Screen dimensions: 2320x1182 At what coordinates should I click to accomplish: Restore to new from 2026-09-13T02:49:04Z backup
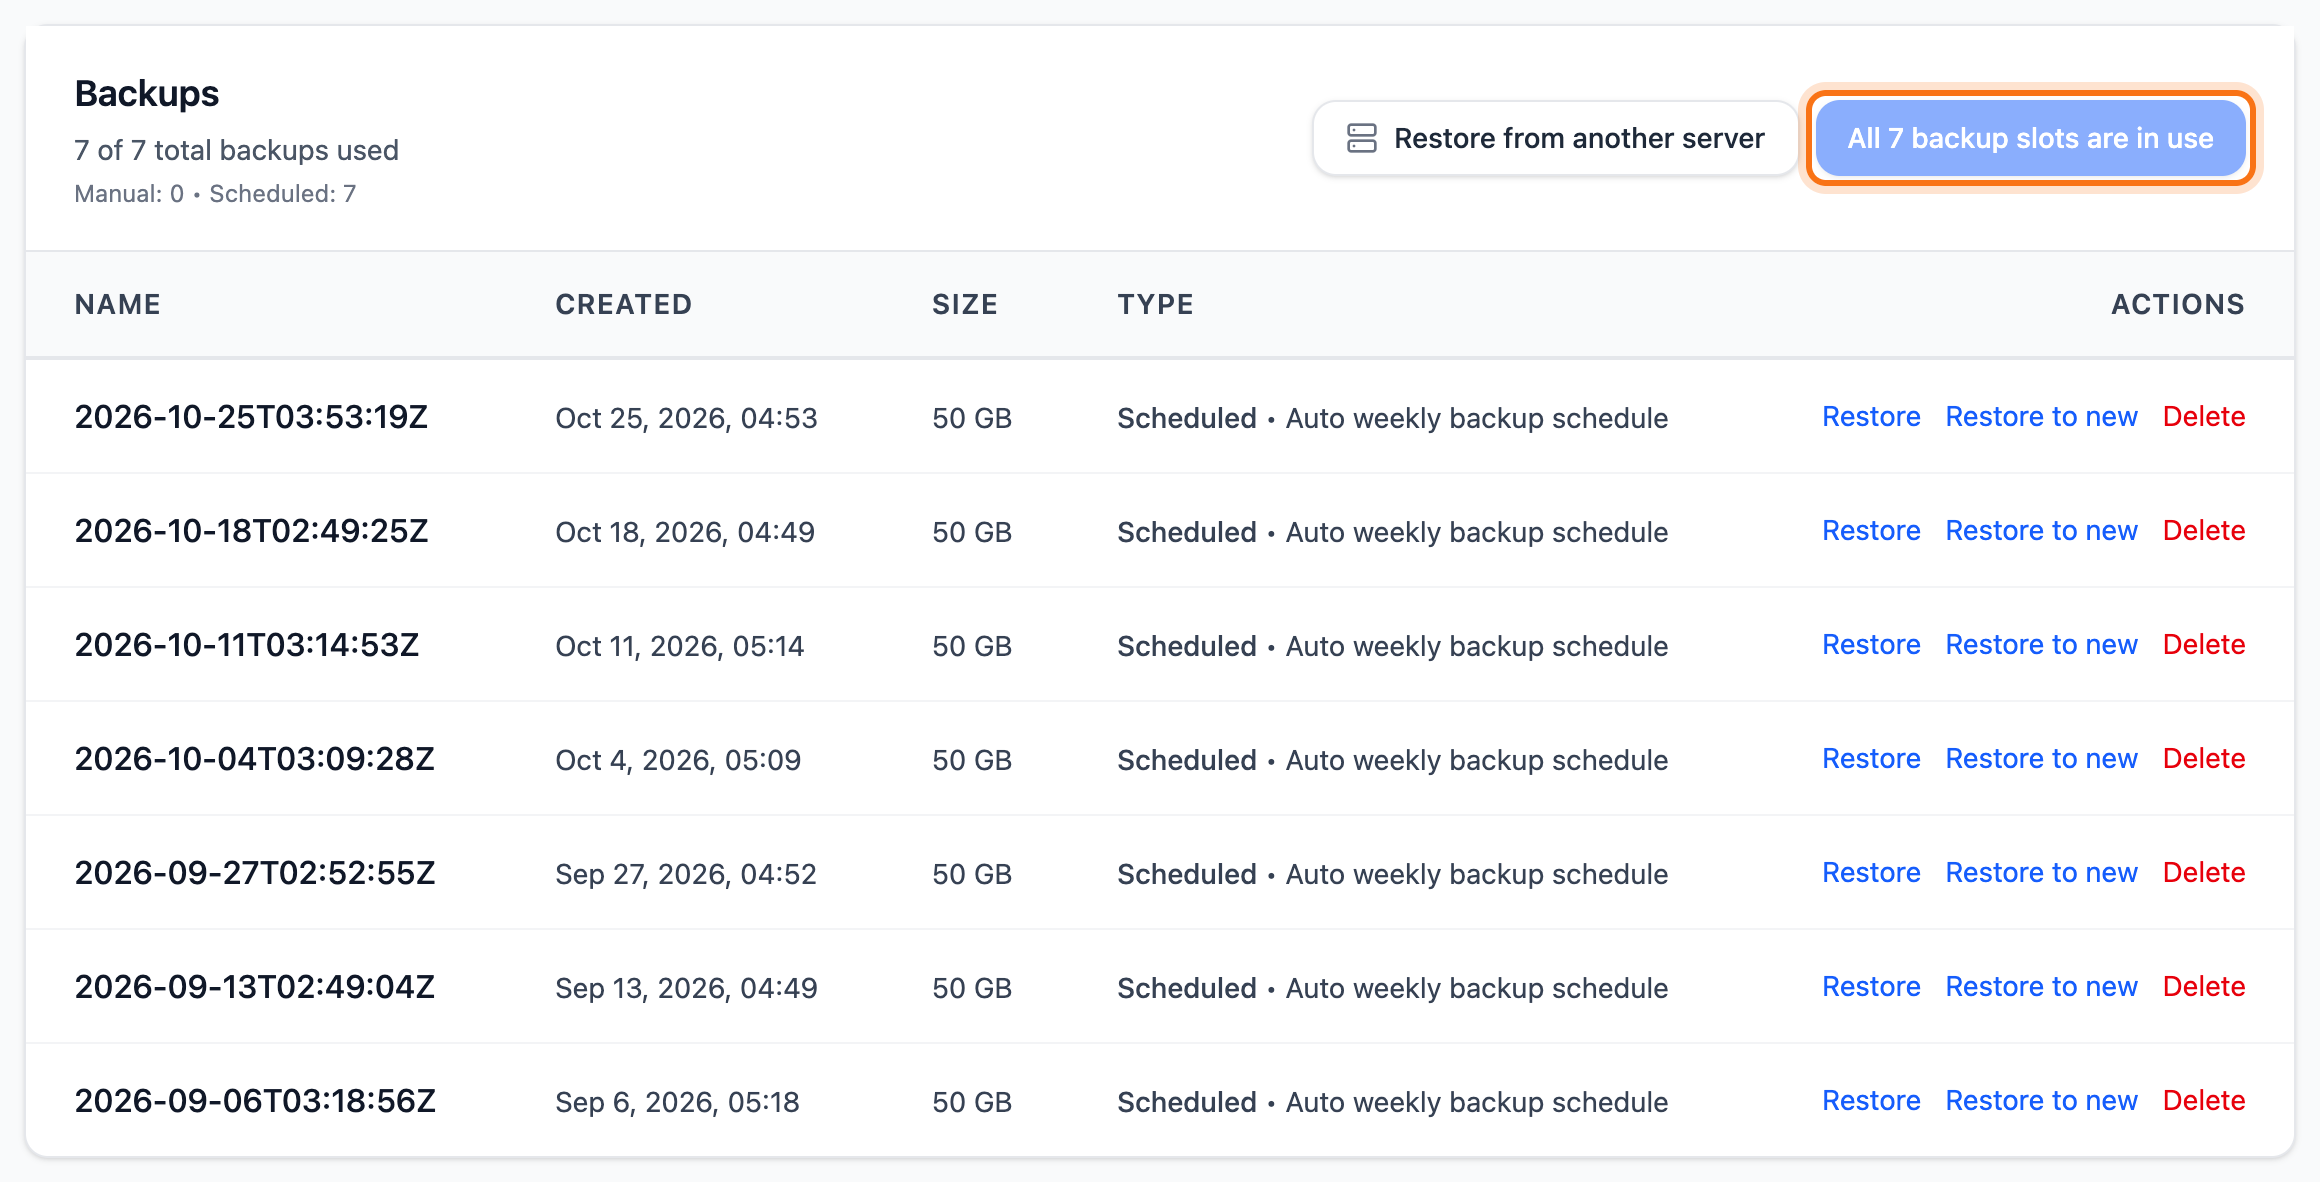point(2041,987)
